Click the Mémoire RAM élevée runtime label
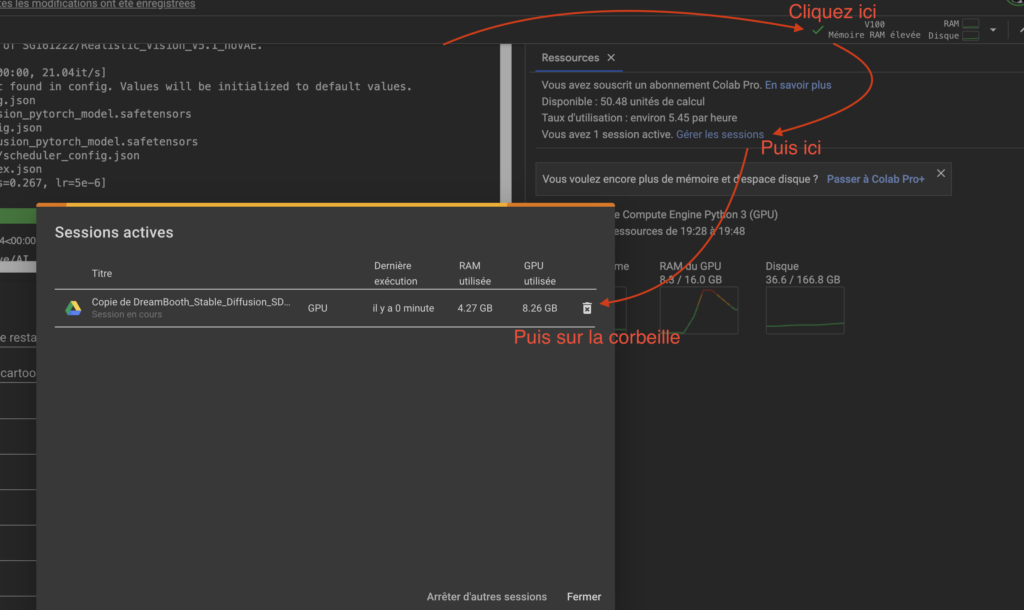1024x610 pixels. (874, 35)
